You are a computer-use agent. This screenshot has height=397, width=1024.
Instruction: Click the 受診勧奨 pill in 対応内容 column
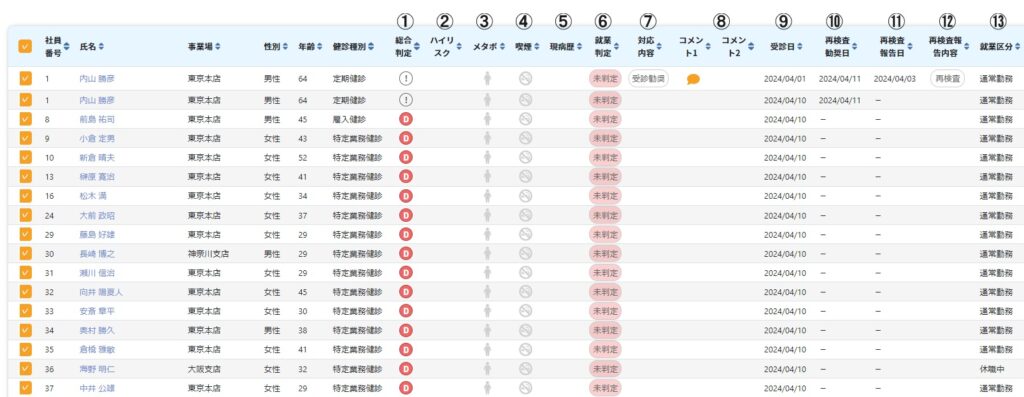[648, 78]
